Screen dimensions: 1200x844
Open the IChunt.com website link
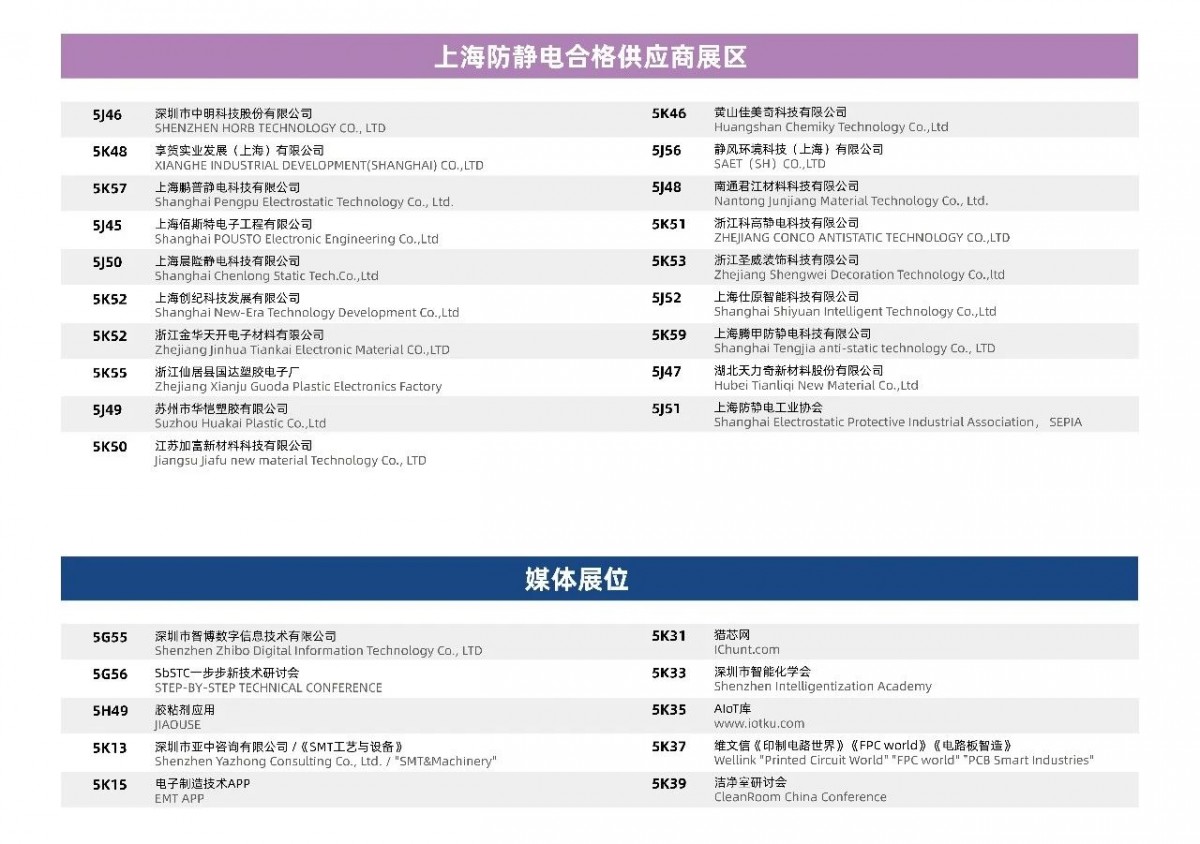(x=746, y=650)
